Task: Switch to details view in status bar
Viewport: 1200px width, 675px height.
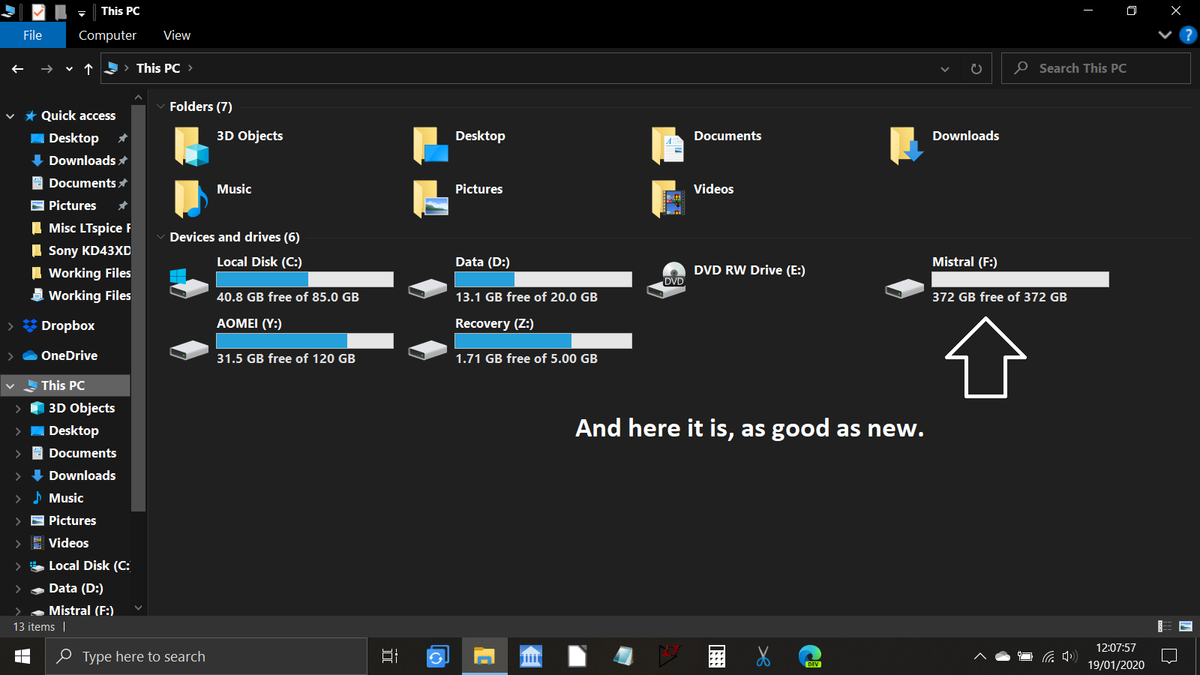Action: pos(1165,627)
